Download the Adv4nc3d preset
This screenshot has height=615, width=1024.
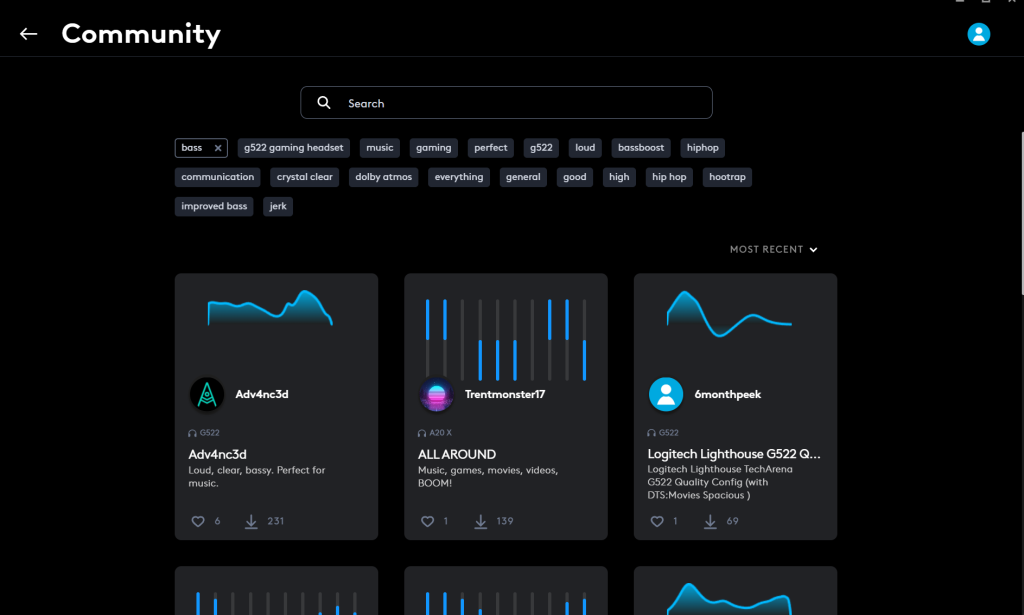tap(251, 522)
